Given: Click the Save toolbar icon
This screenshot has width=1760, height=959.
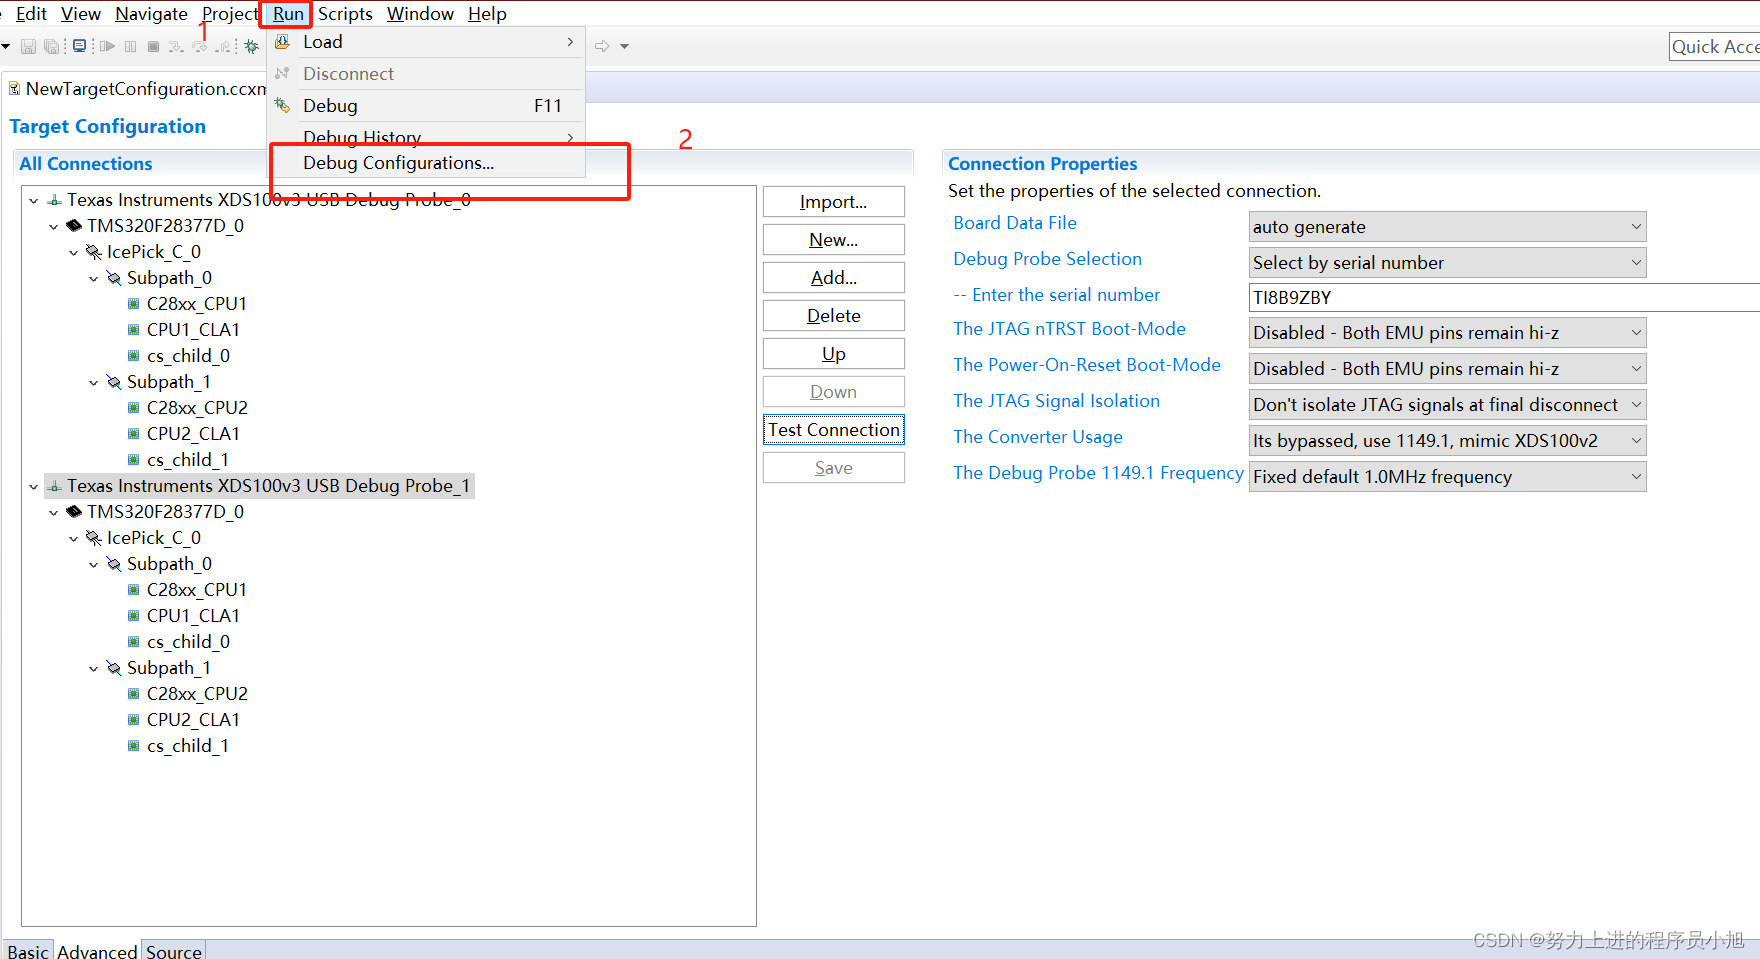Looking at the screenshot, I should (28, 46).
